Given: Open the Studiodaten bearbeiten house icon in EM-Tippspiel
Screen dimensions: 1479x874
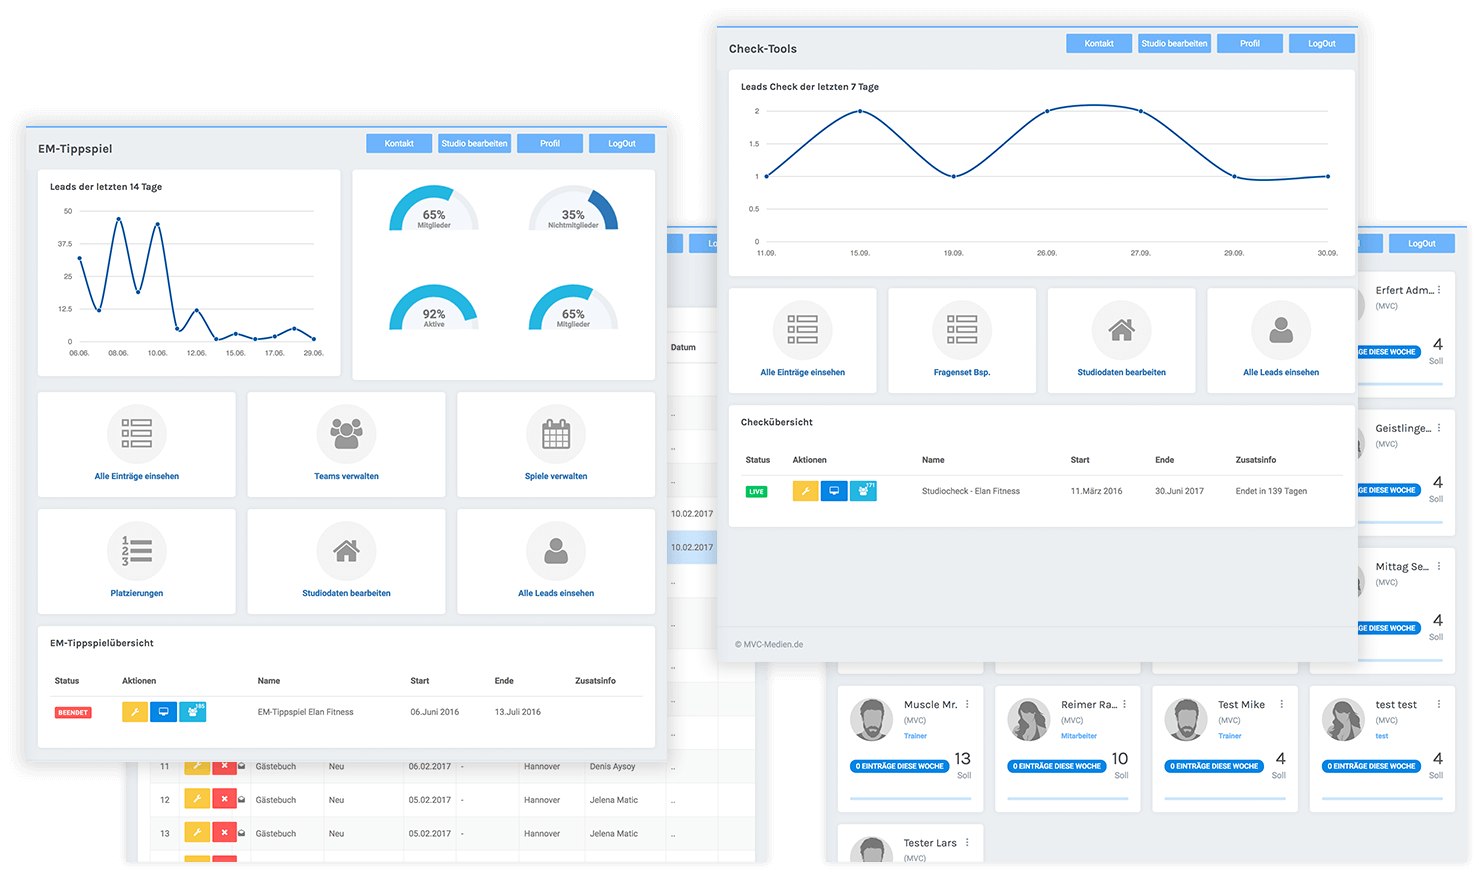Looking at the screenshot, I should click(x=346, y=550).
